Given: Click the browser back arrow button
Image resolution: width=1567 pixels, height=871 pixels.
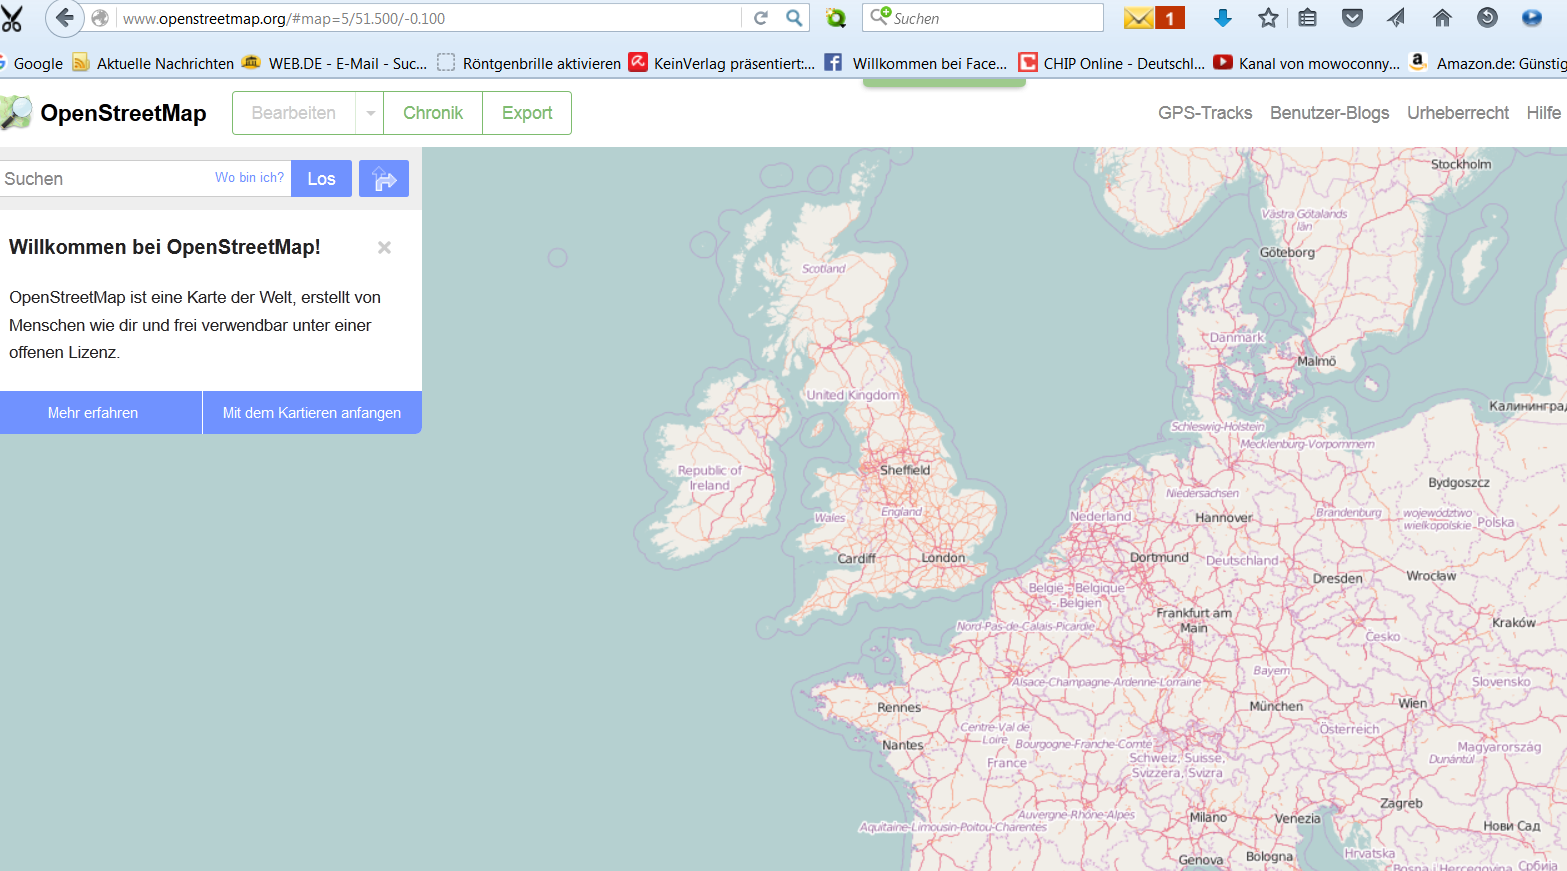Looking at the screenshot, I should click(x=65, y=18).
